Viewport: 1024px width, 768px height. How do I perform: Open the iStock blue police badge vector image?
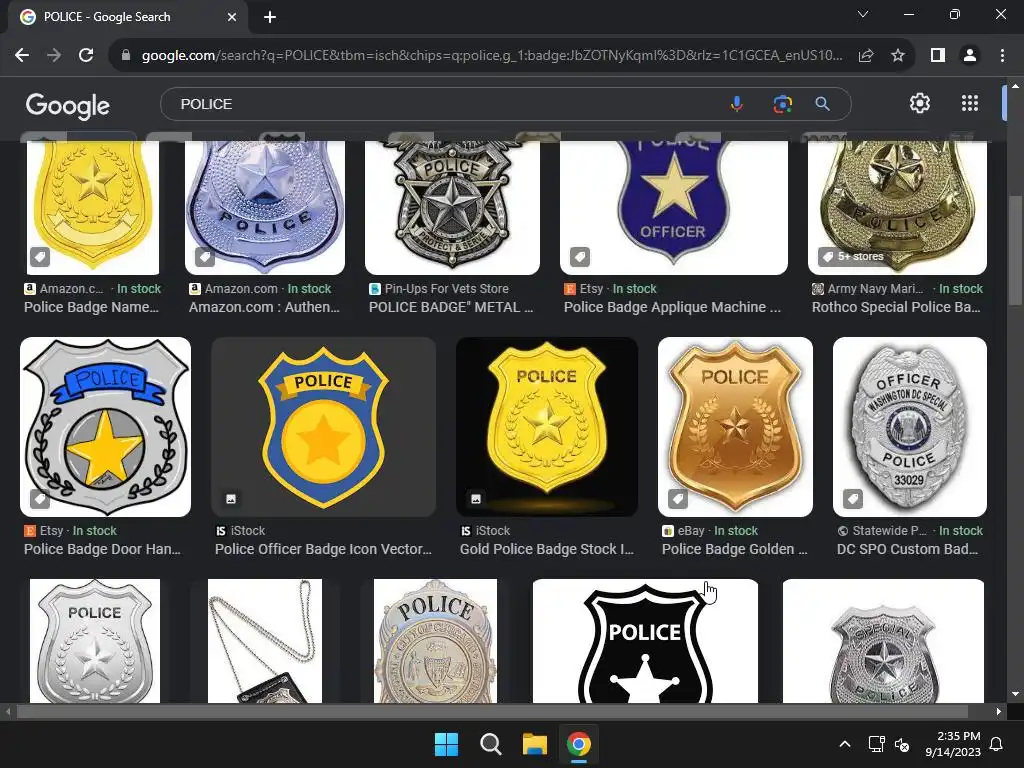[x=323, y=427]
